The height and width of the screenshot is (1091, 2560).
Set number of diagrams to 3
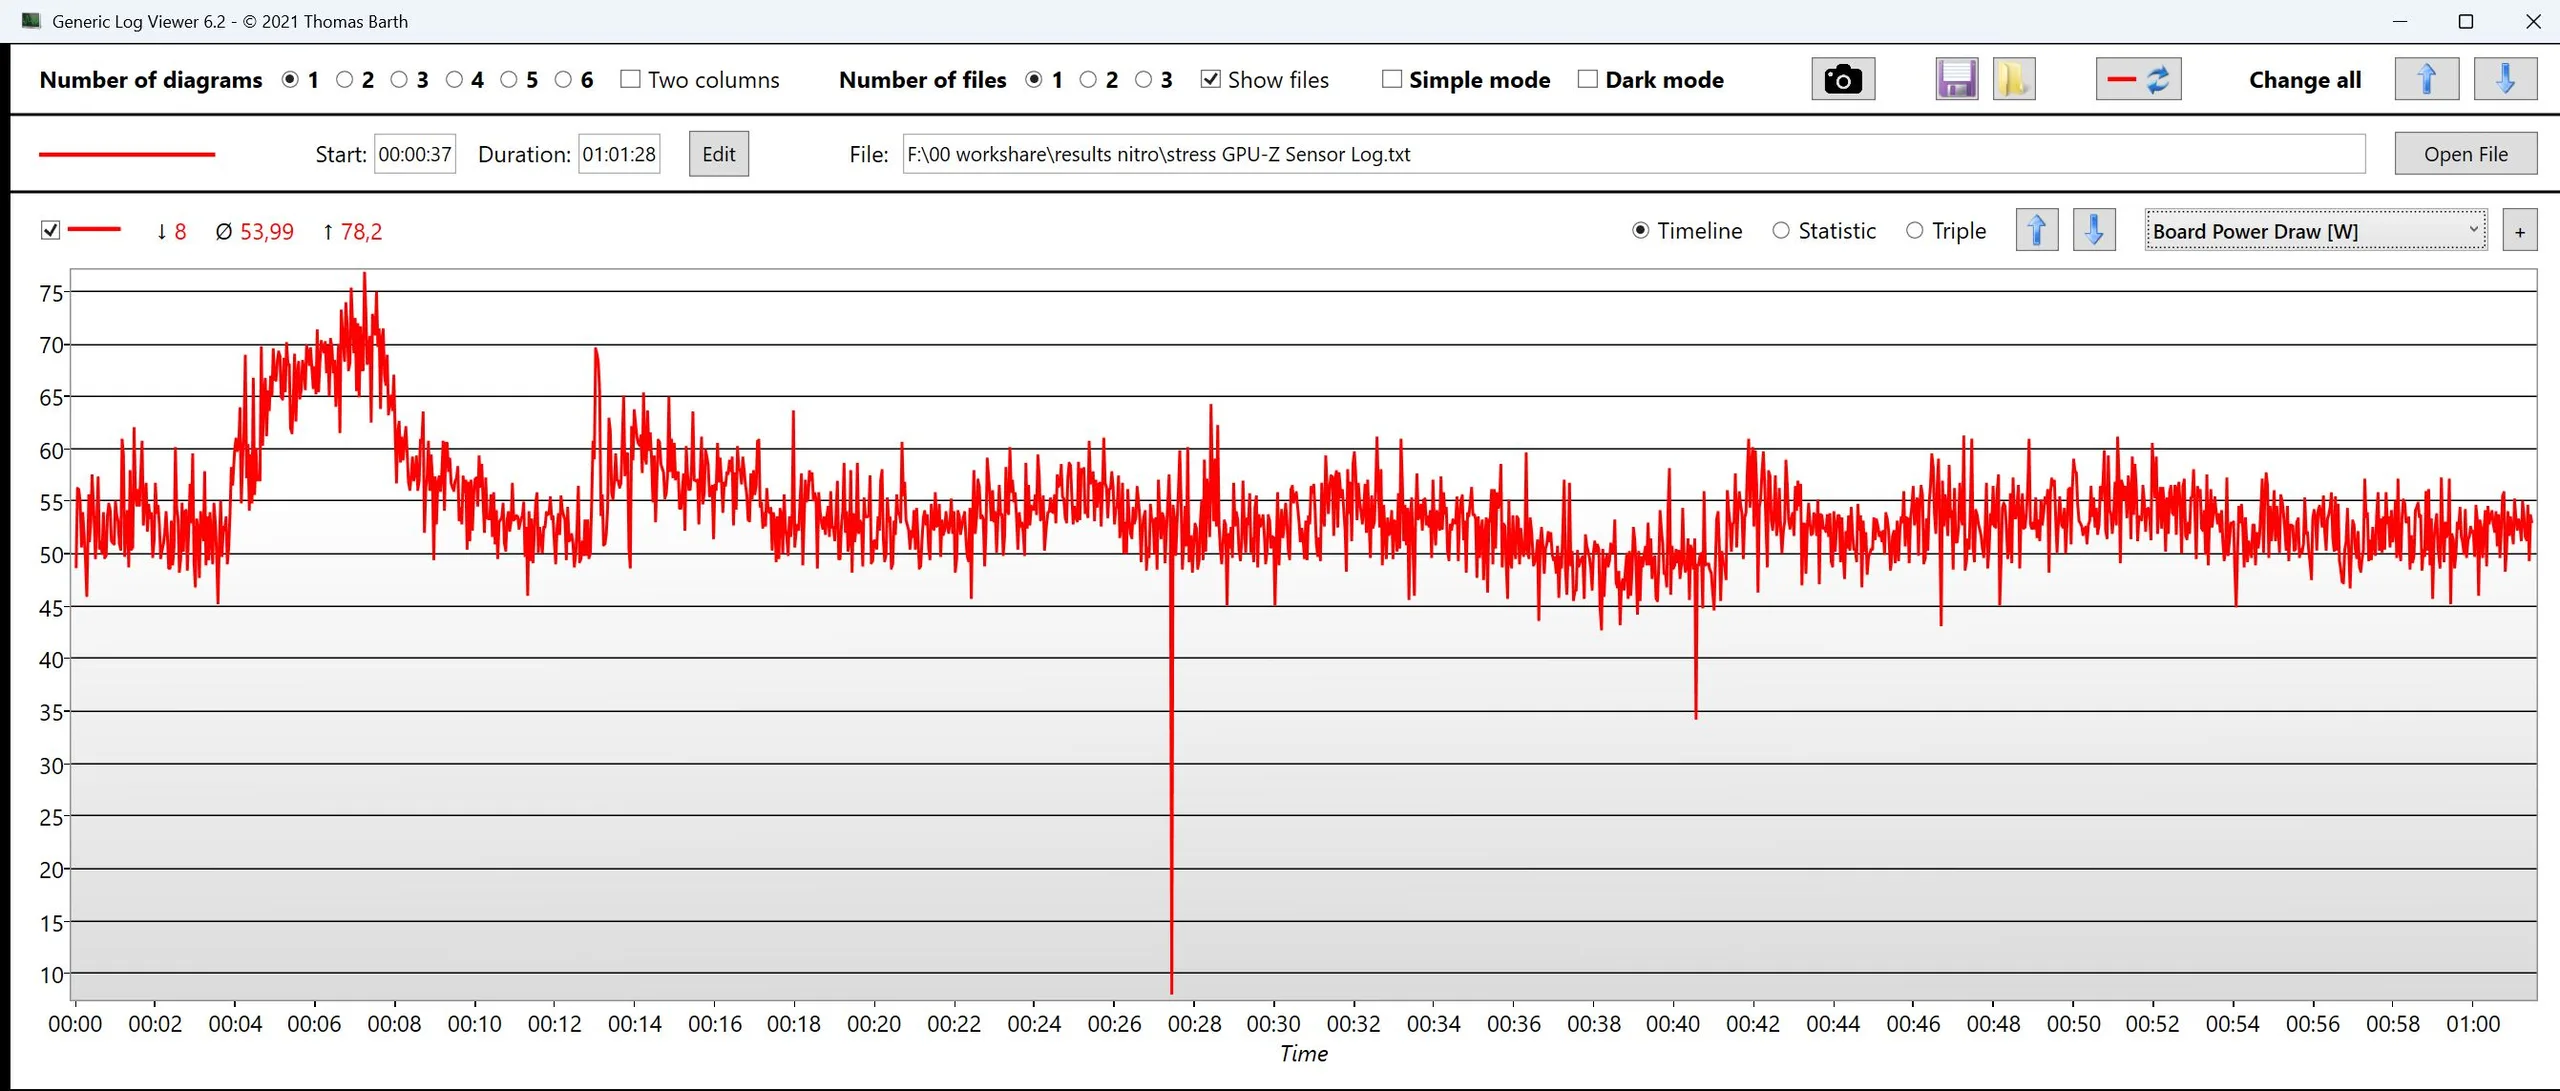(399, 79)
